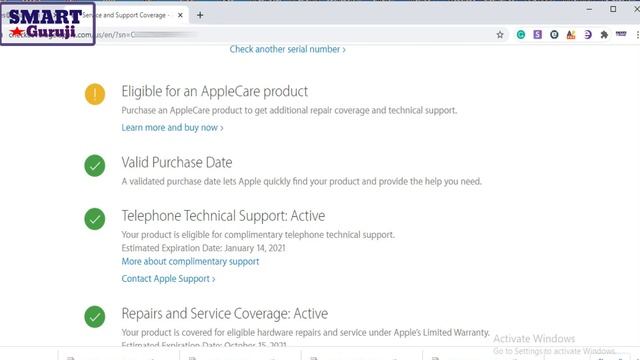Click Repairs and Service Coverage: Active heading
The height and width of the screenshot is (360, 640).
224,313
